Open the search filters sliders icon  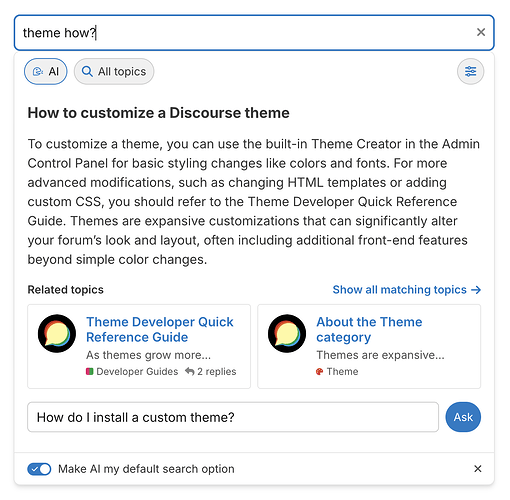pos(470,71)
